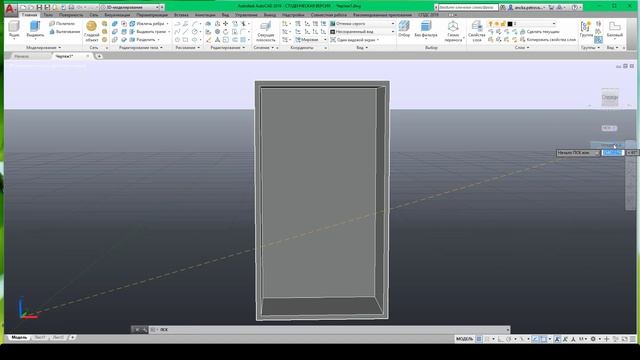Image resolution: width=640 pixels, height=360 pixels.
Task: Open Один видовой экран viewport dropdown
Action: (355, 40)
